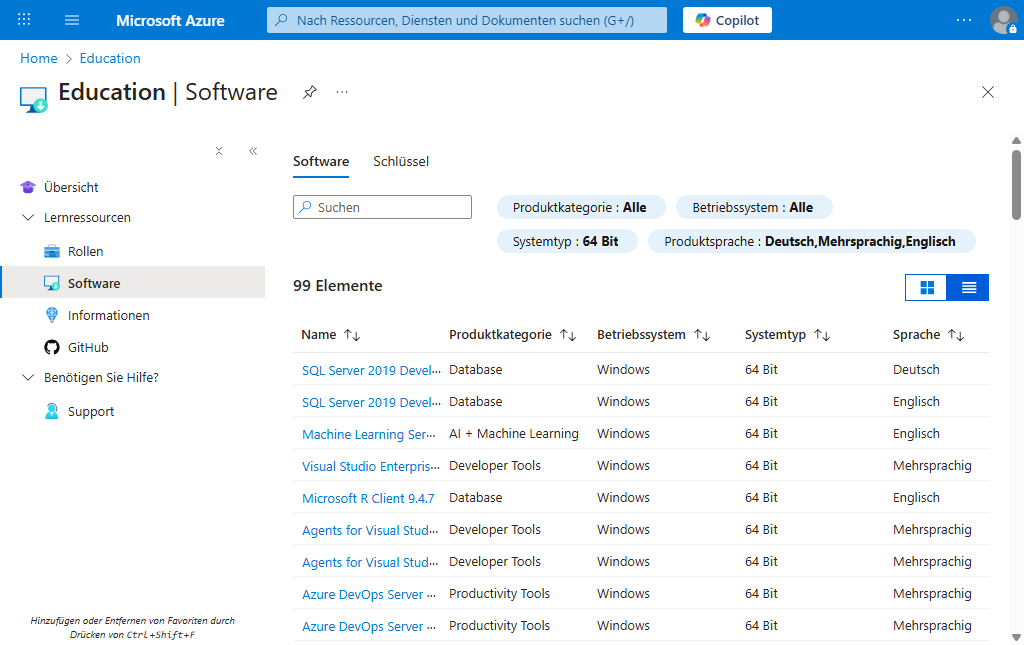The width and height of the screenshot is (1024, 645).
Task: Open Visual Studio Enterprise link
Action: [x=370, y=466]
